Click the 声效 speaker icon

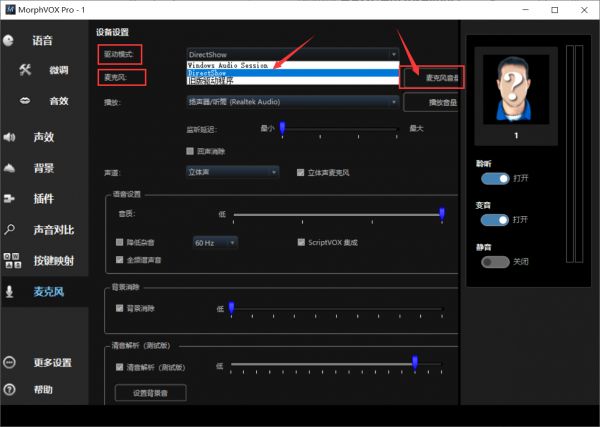tap(9, 137)
